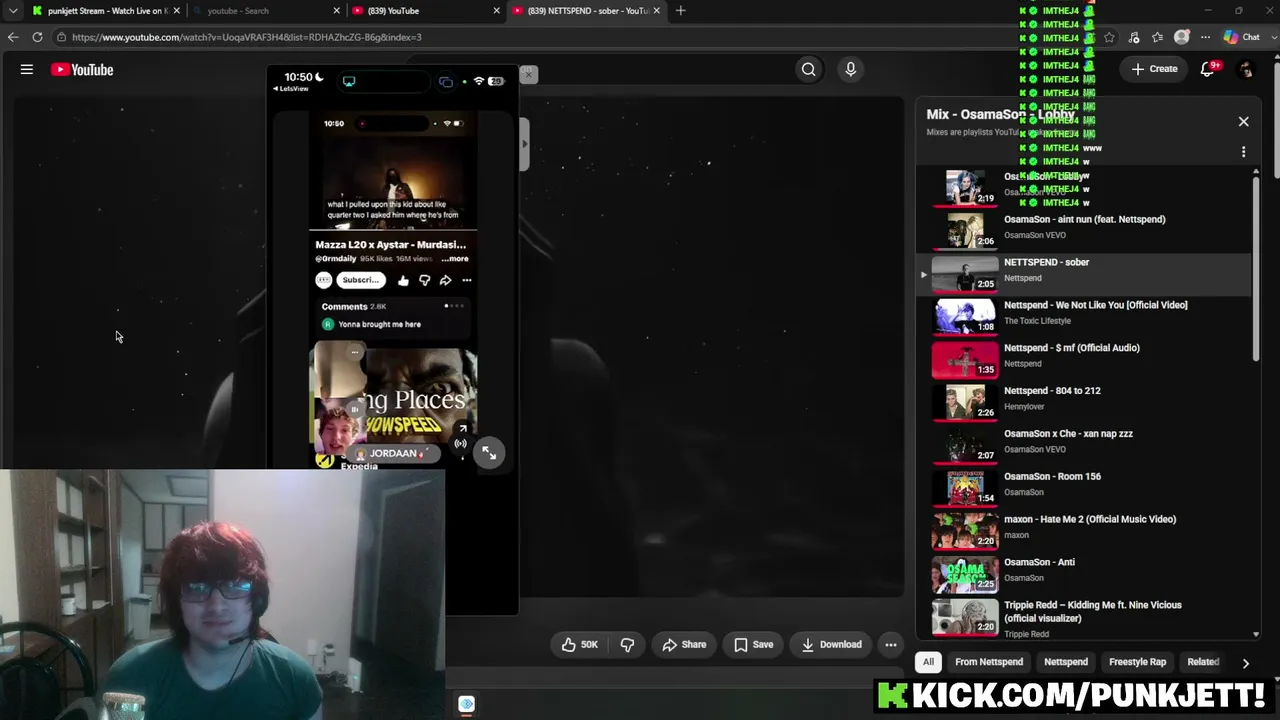Start voice search with the microphone

(x=851, y=69)
